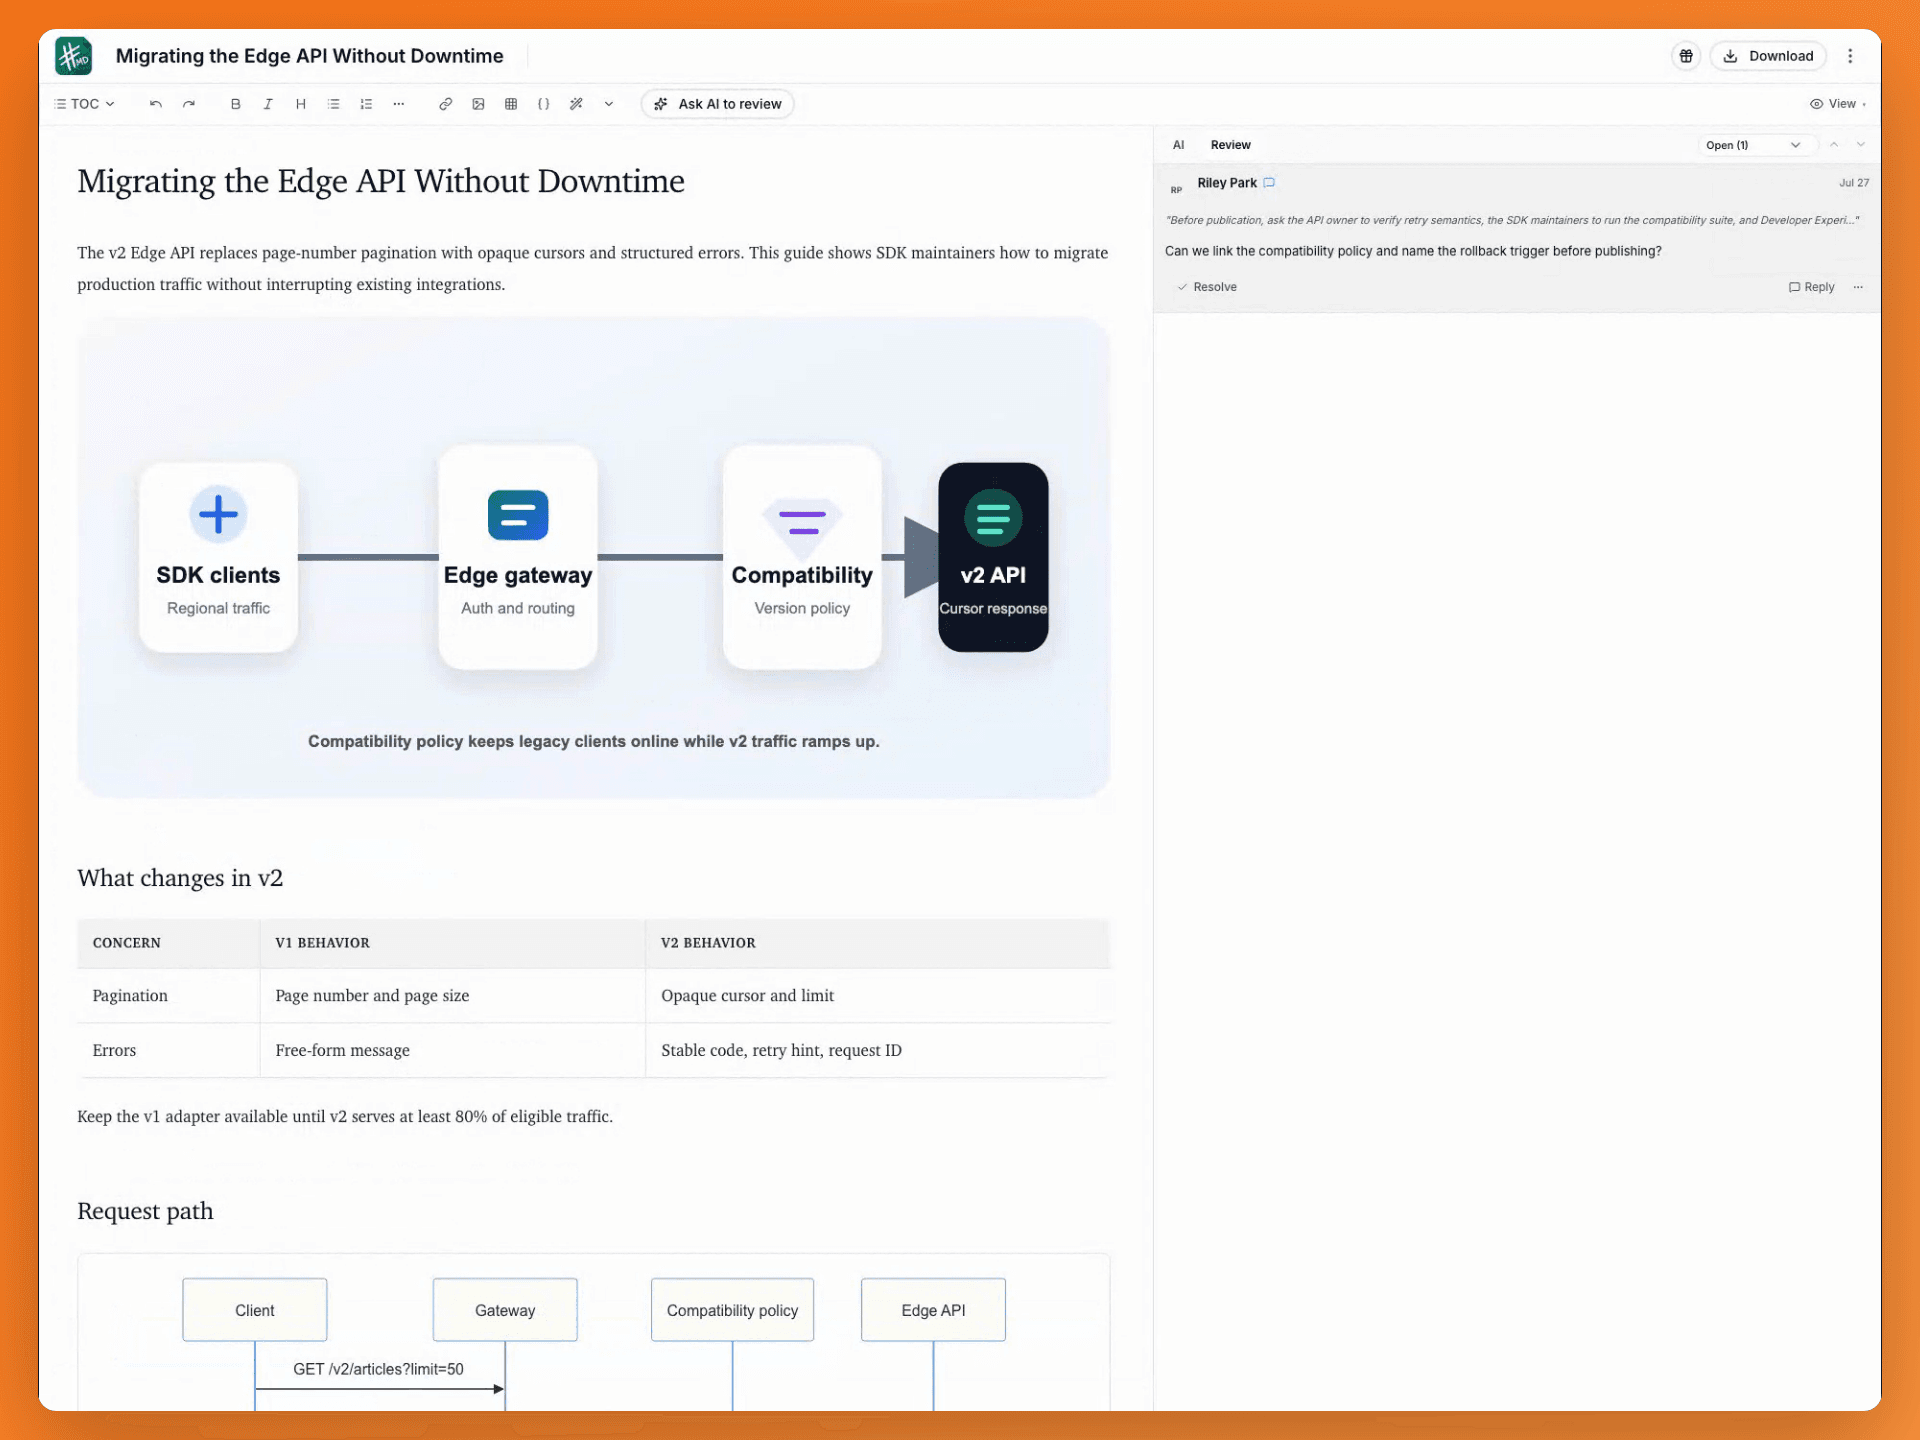The image size is (1920, 1440).
Task: Switch to the Review tab
Action: (x=1231, y=145)
